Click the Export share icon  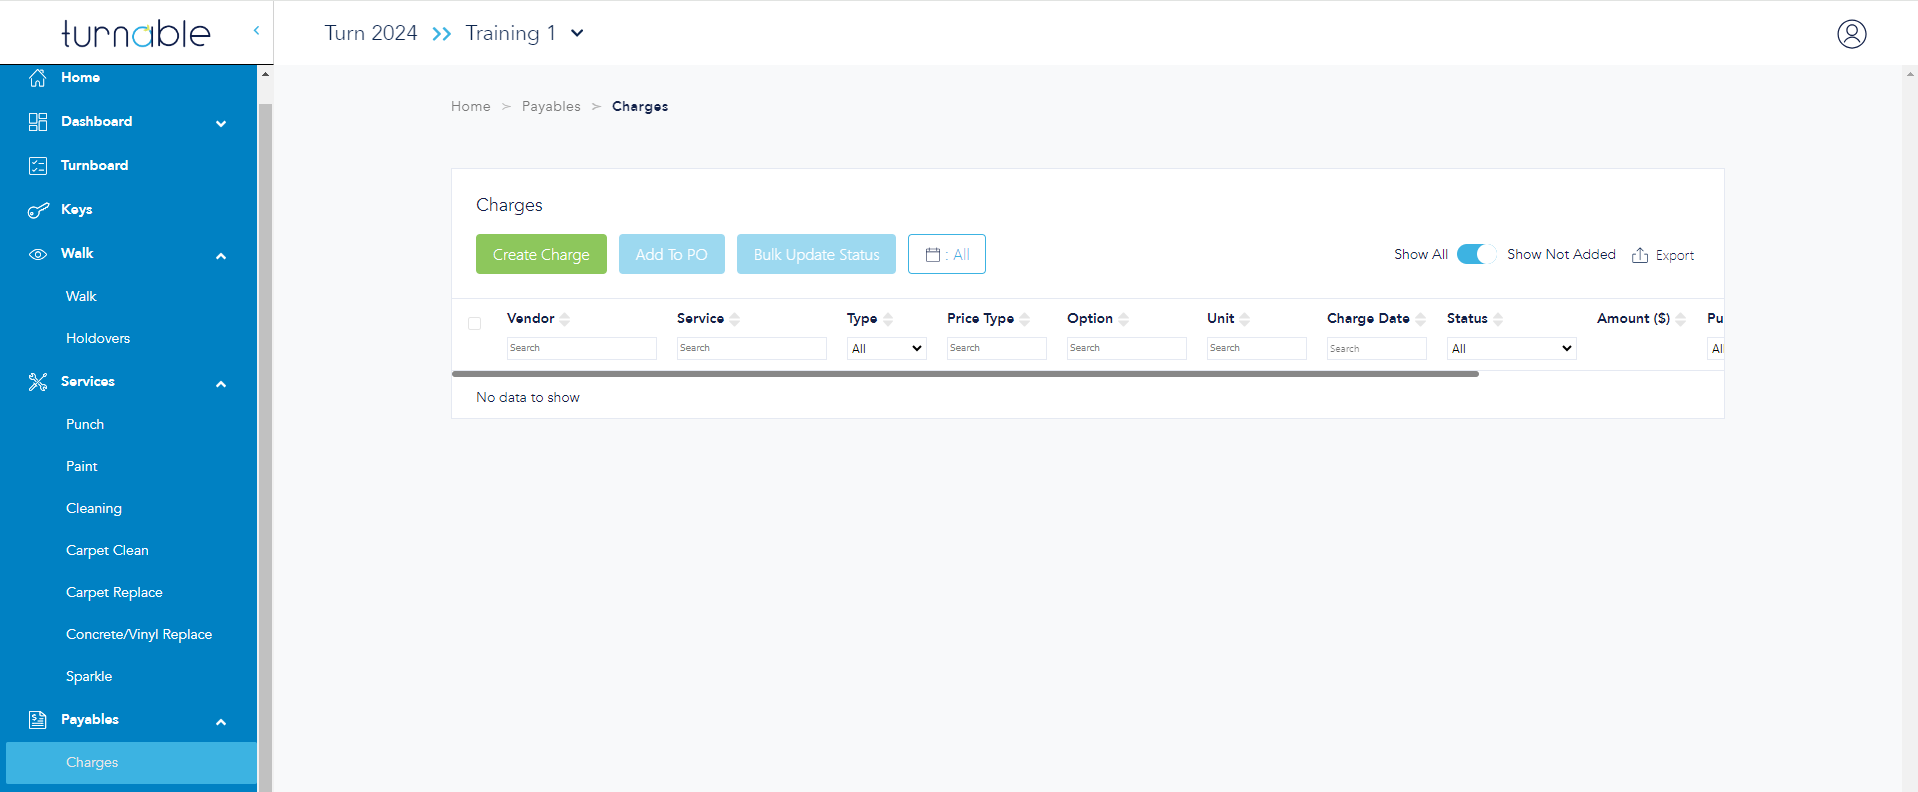1640,255
